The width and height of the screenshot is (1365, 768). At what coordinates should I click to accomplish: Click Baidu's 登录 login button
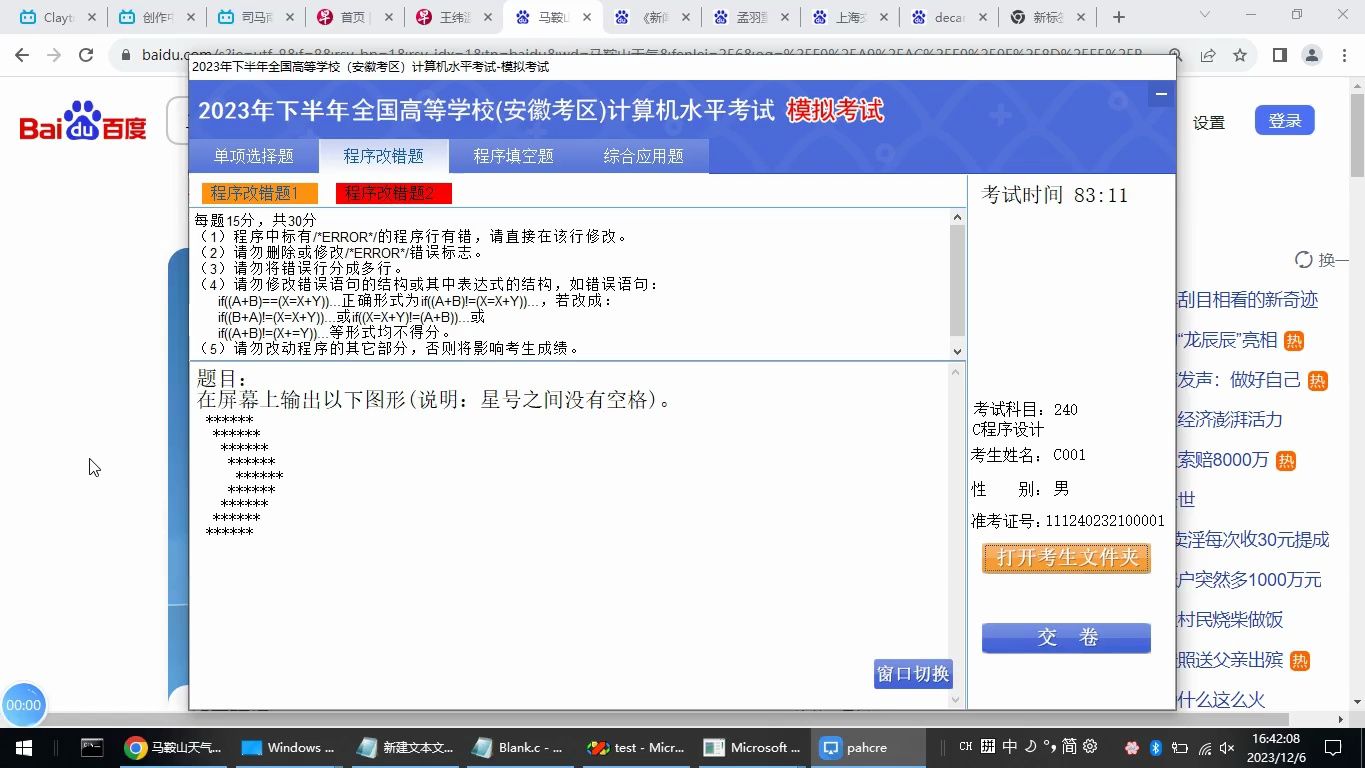pyautogui.click(x=1285, y=121)
